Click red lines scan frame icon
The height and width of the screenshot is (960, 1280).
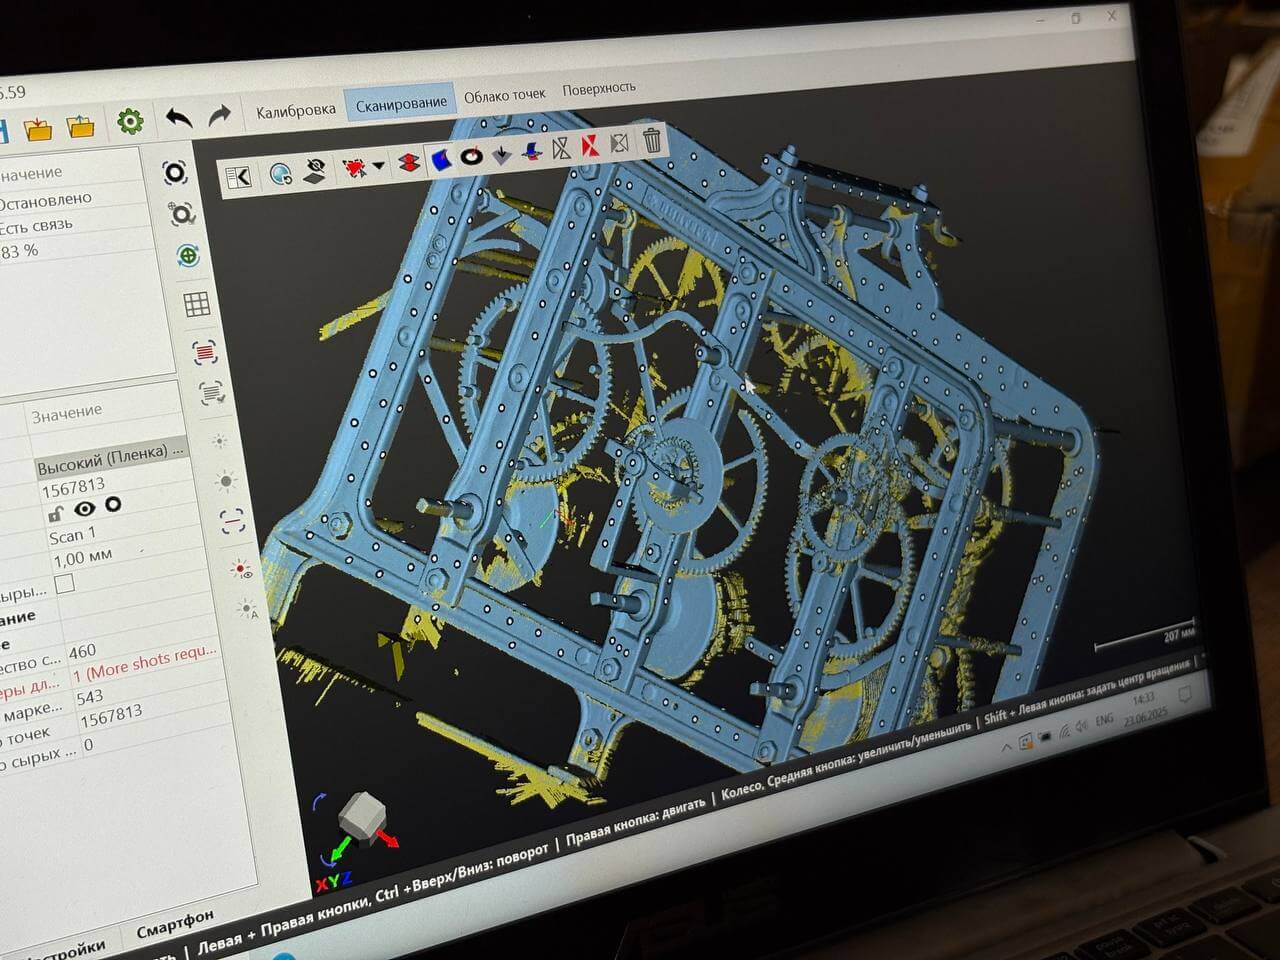205,351
